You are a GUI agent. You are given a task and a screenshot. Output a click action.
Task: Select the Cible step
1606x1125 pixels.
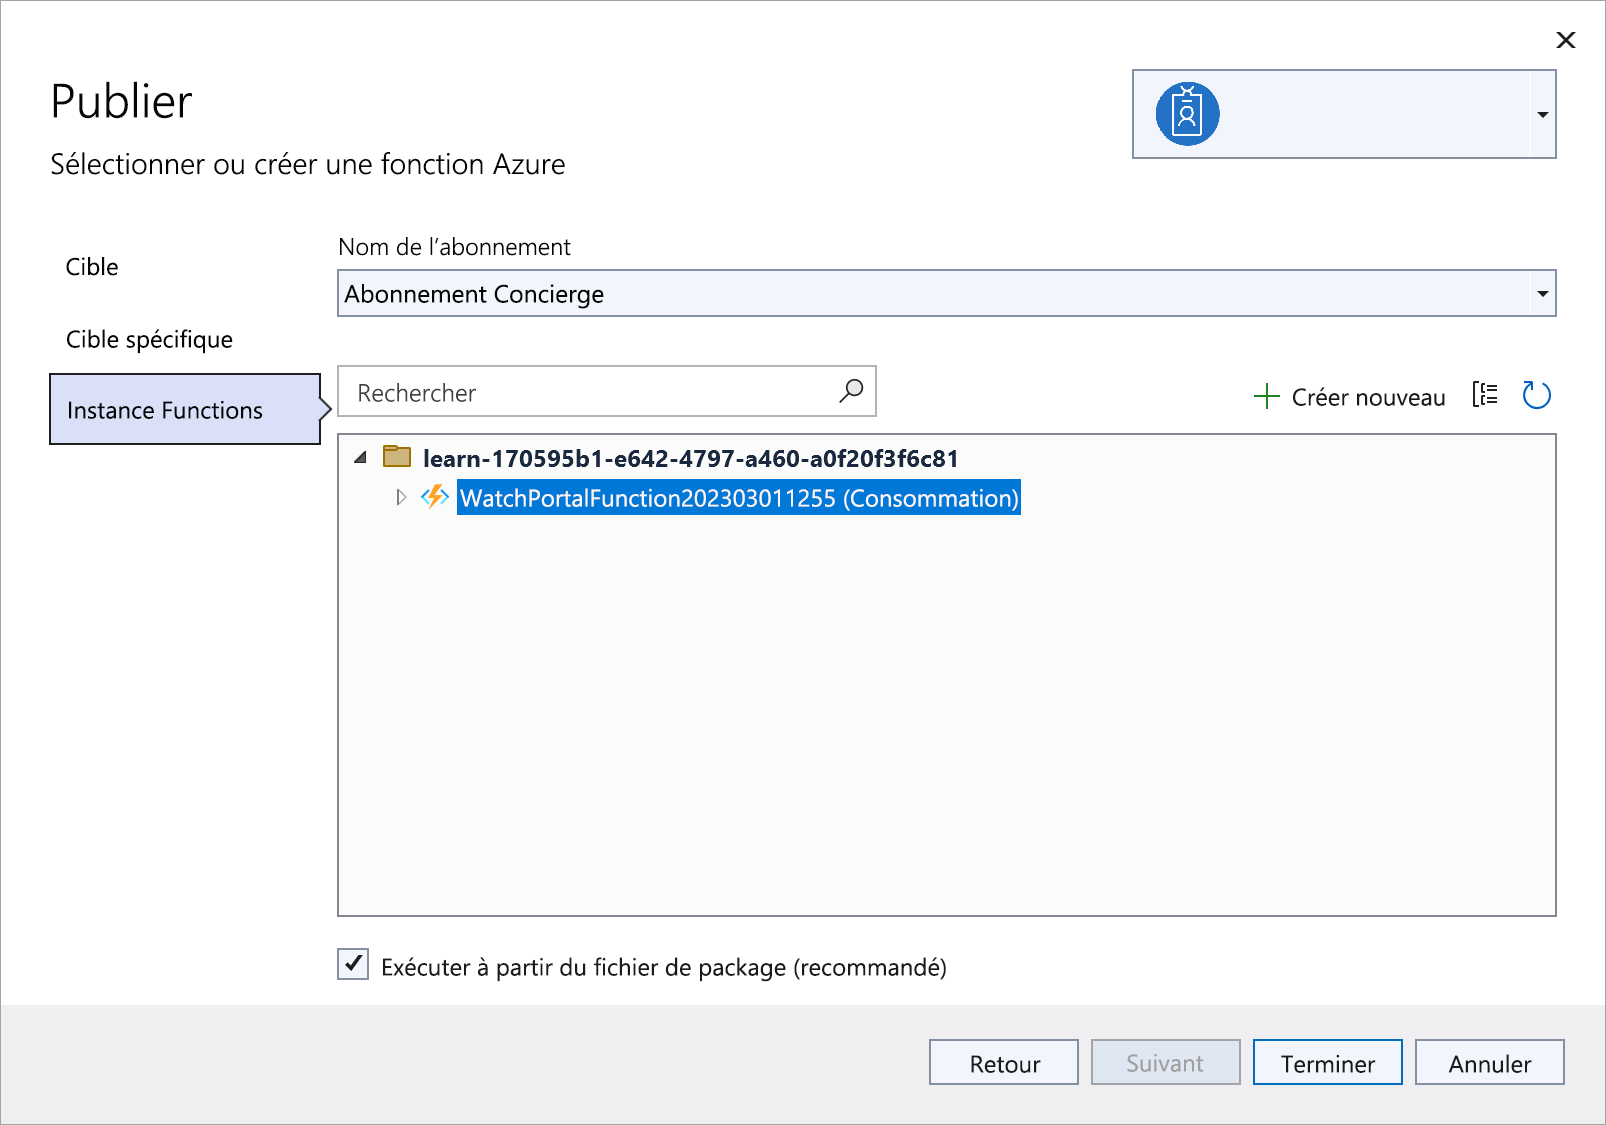tap(92, 267)
